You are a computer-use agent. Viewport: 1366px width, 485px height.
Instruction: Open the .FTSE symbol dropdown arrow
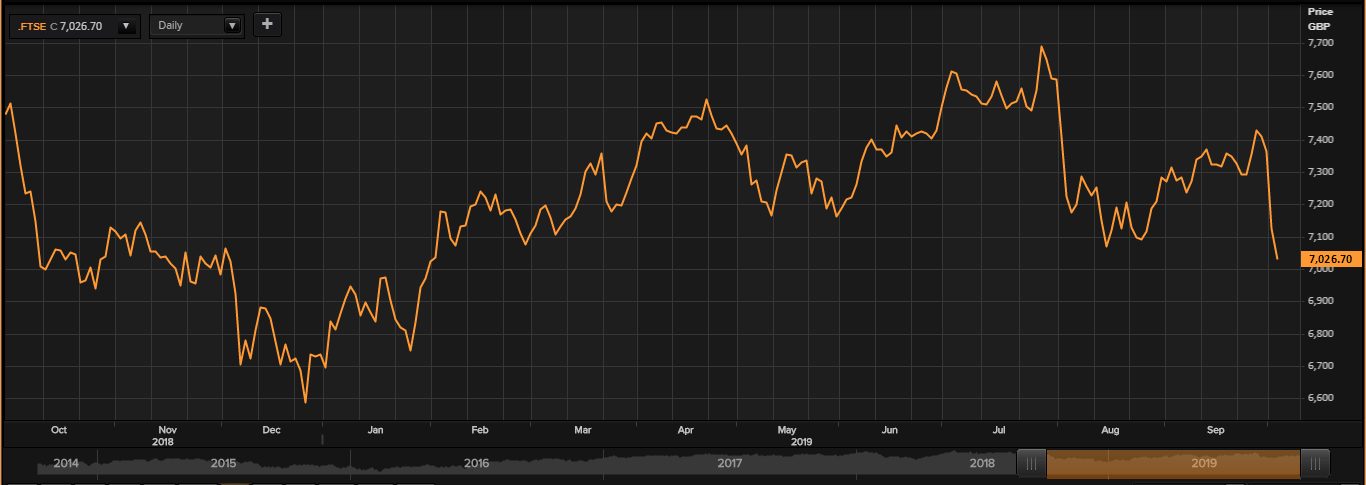(126, 25)
